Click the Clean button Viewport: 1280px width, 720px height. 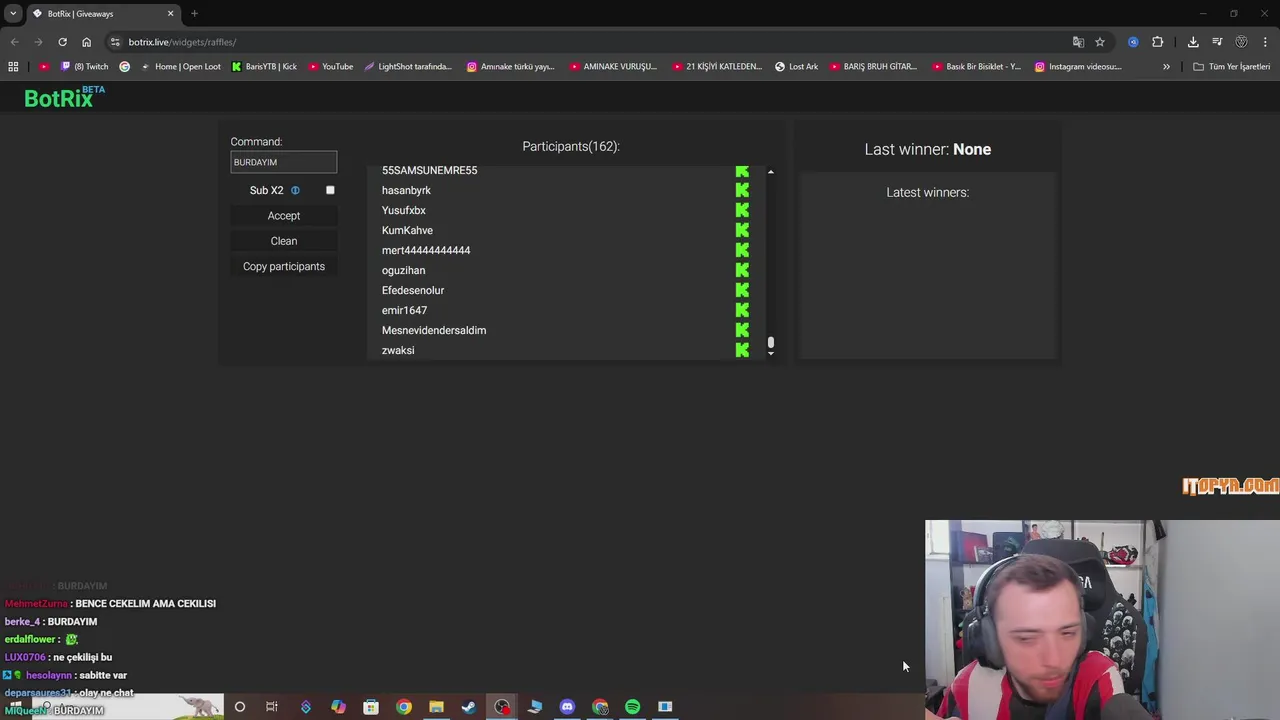[284, 241]
